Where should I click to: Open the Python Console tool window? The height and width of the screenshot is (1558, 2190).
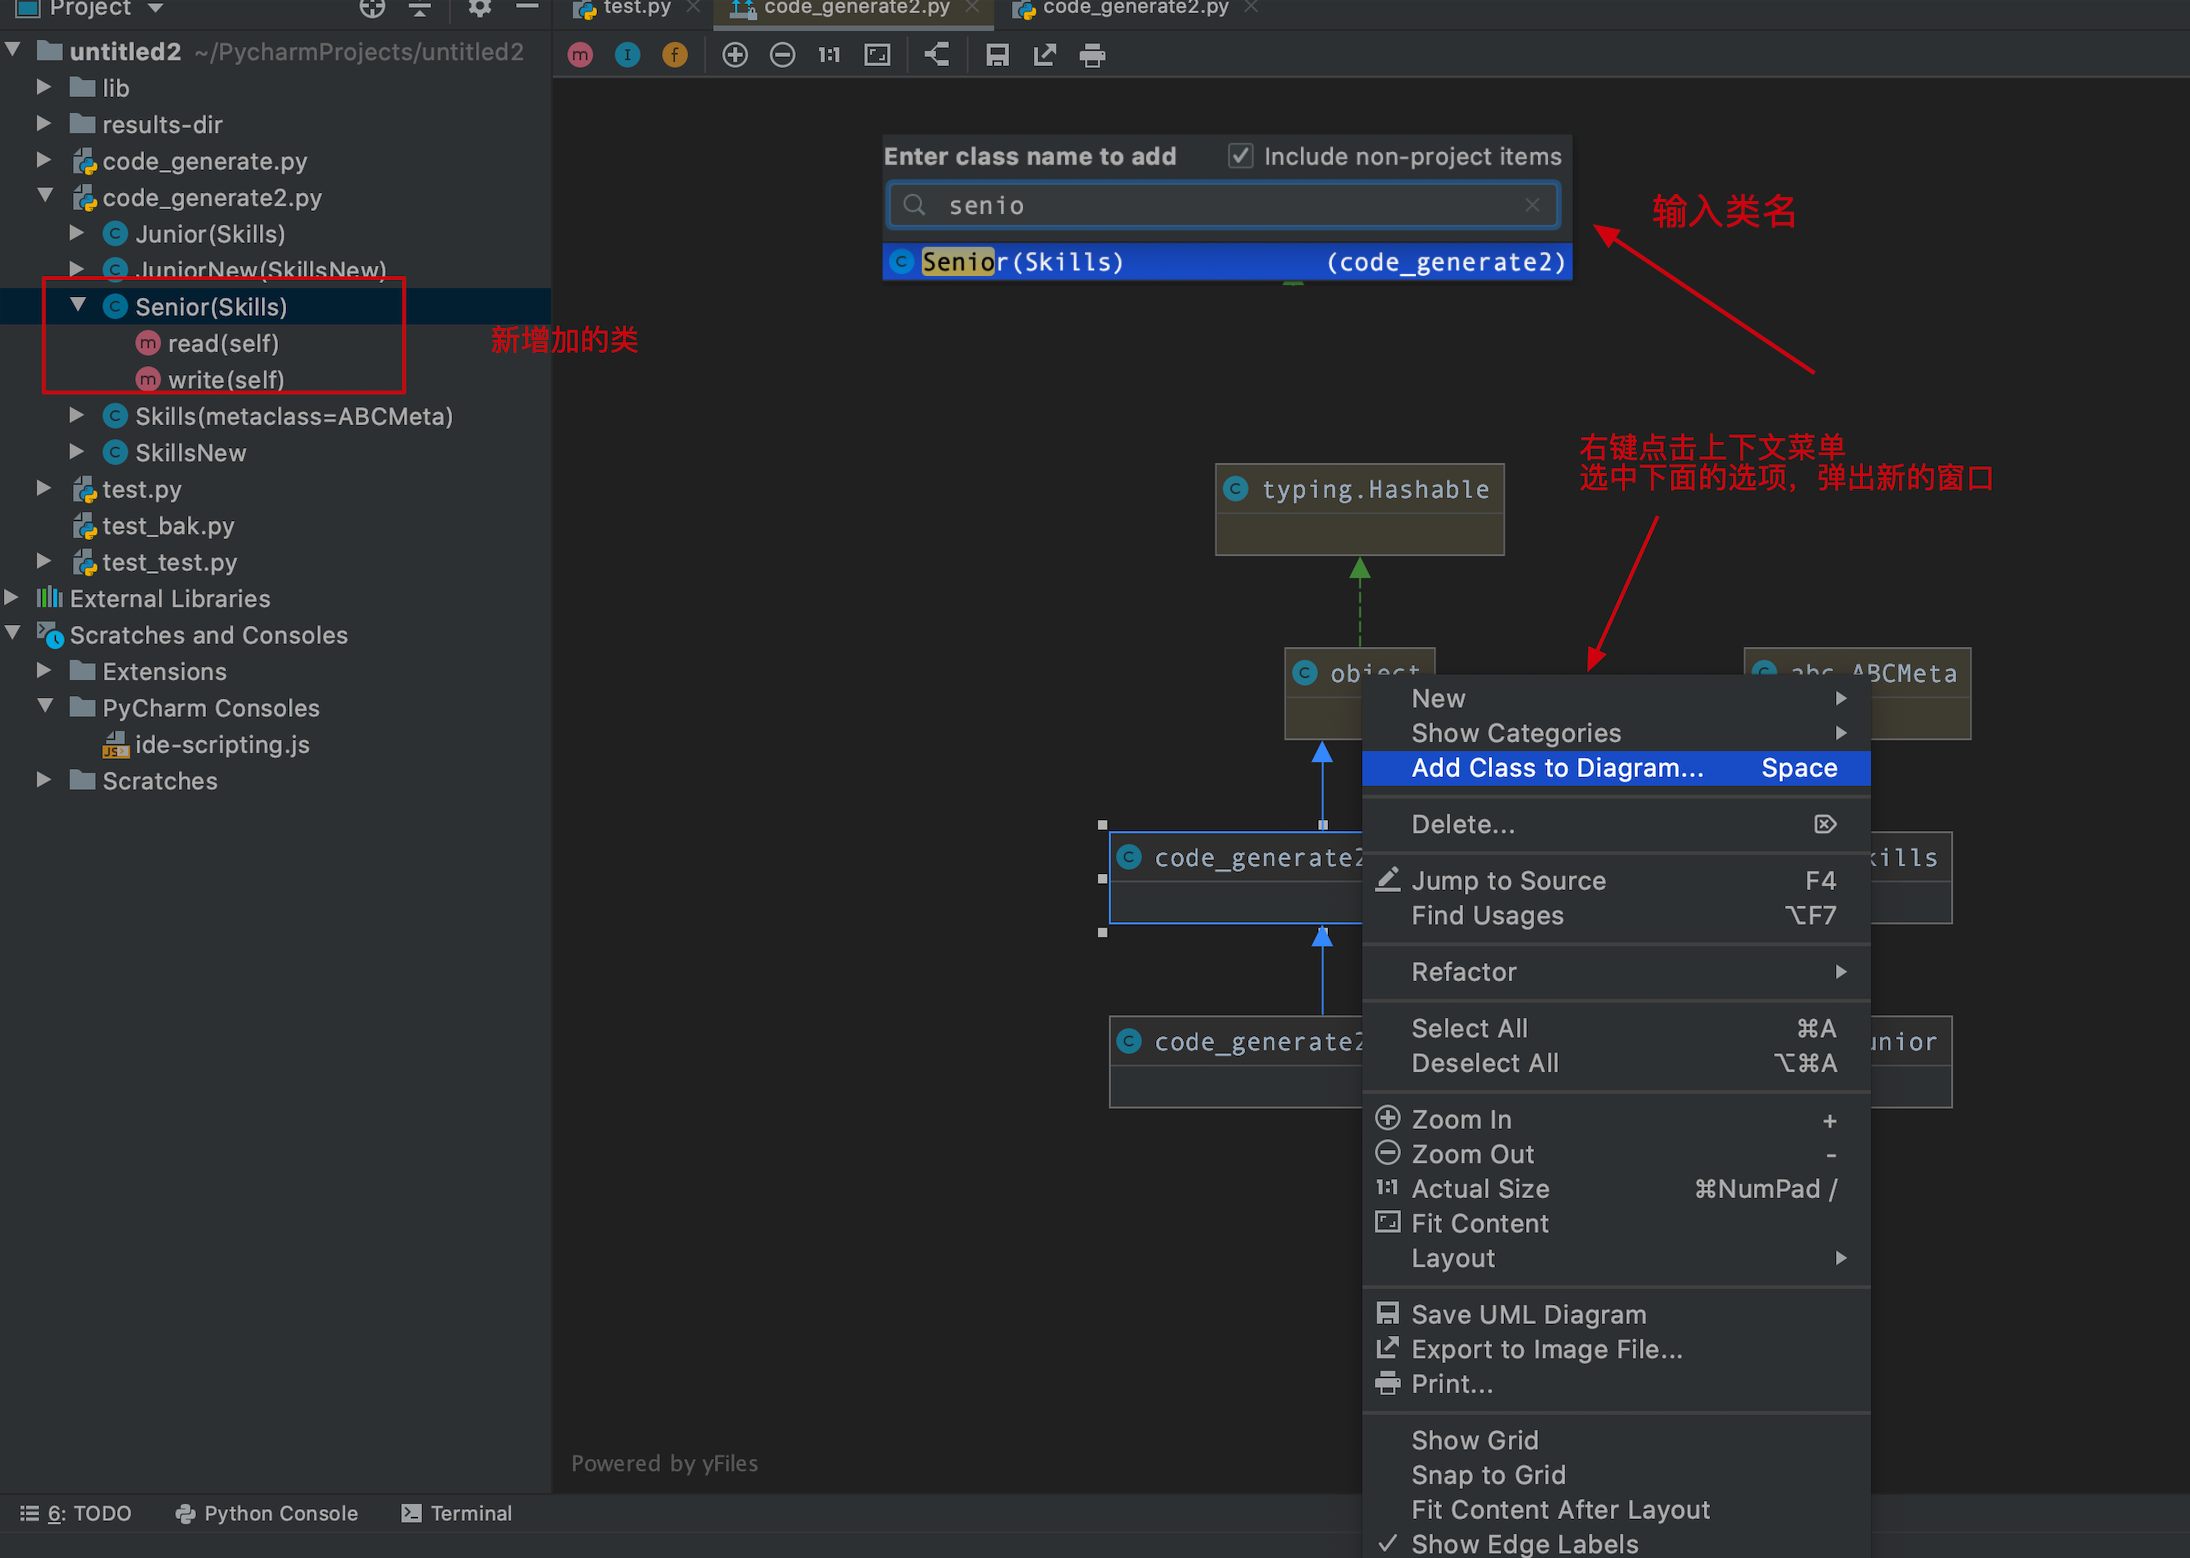click(266, 1513)
